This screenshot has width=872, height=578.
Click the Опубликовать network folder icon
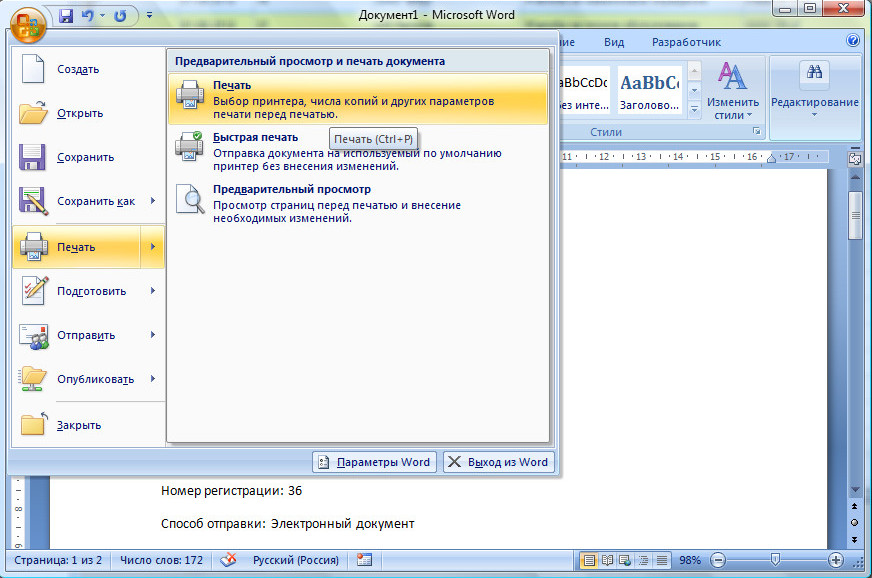32,379
